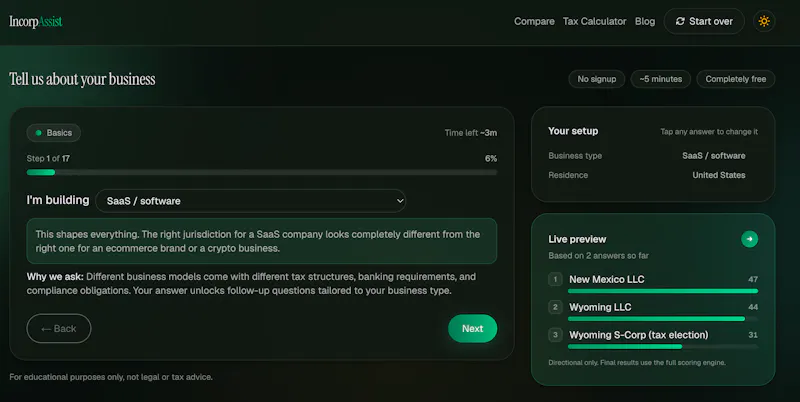Click the 'Live preview' heading
The height and width of the screenshot is (402, 800).
pyautogui.click(x=577, y=239)
